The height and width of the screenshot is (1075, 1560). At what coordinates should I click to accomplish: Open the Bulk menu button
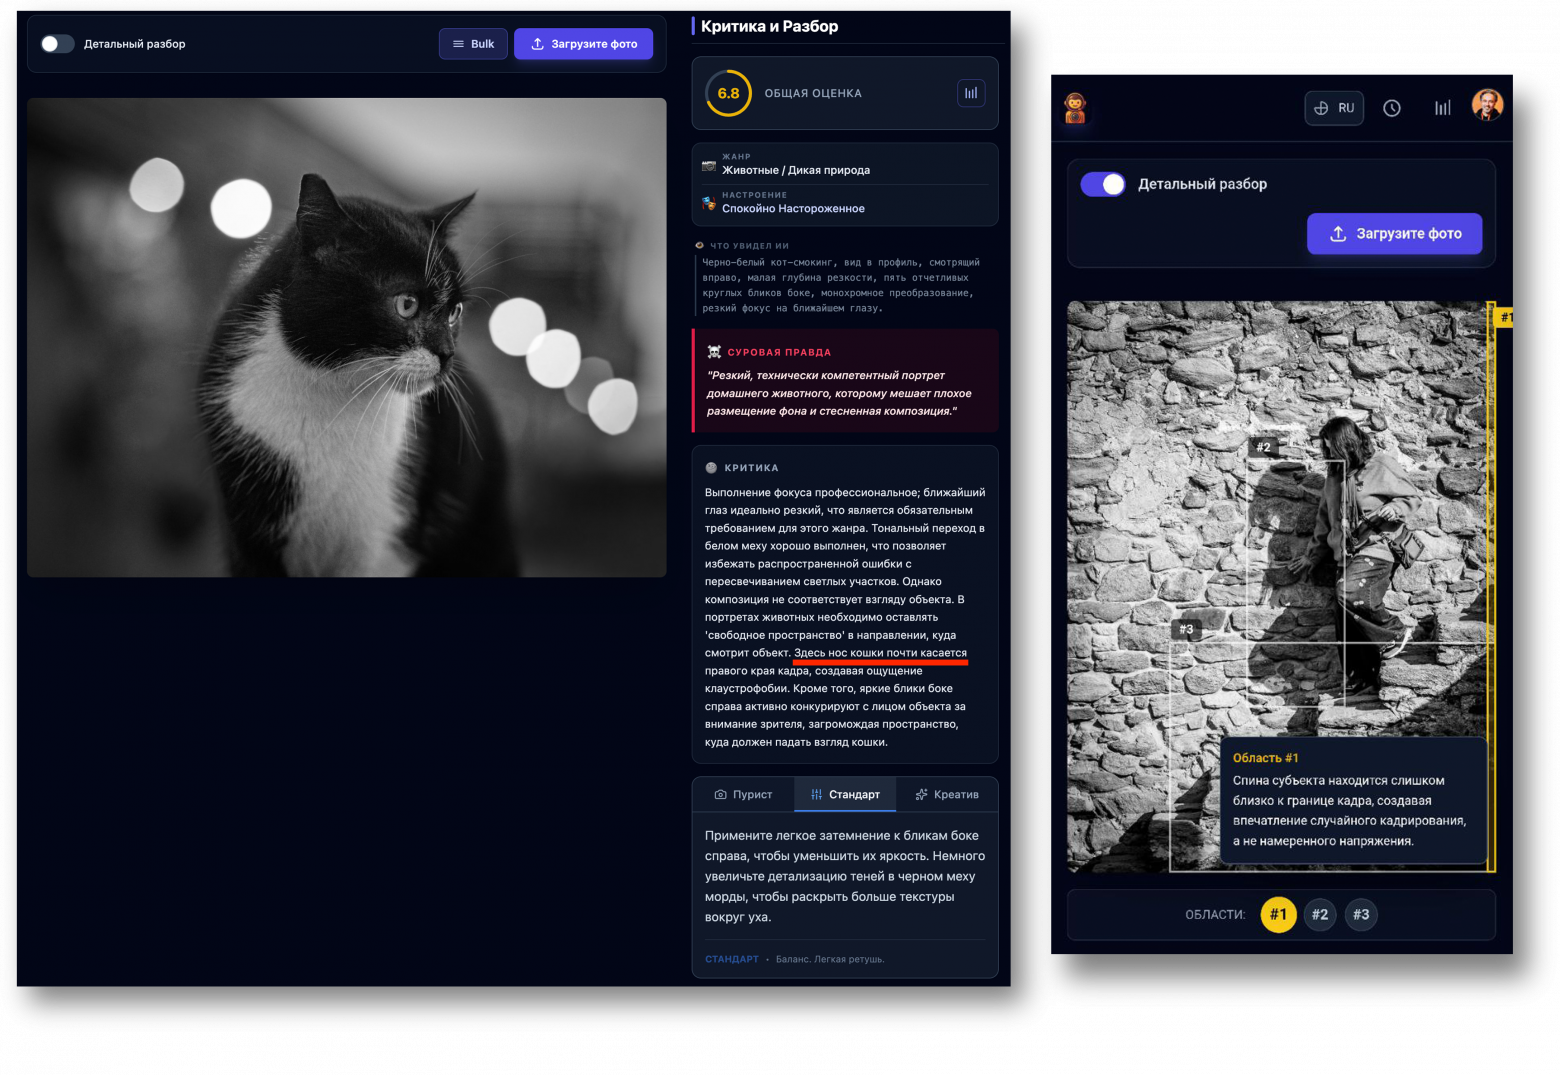click(x=473, y=44)
